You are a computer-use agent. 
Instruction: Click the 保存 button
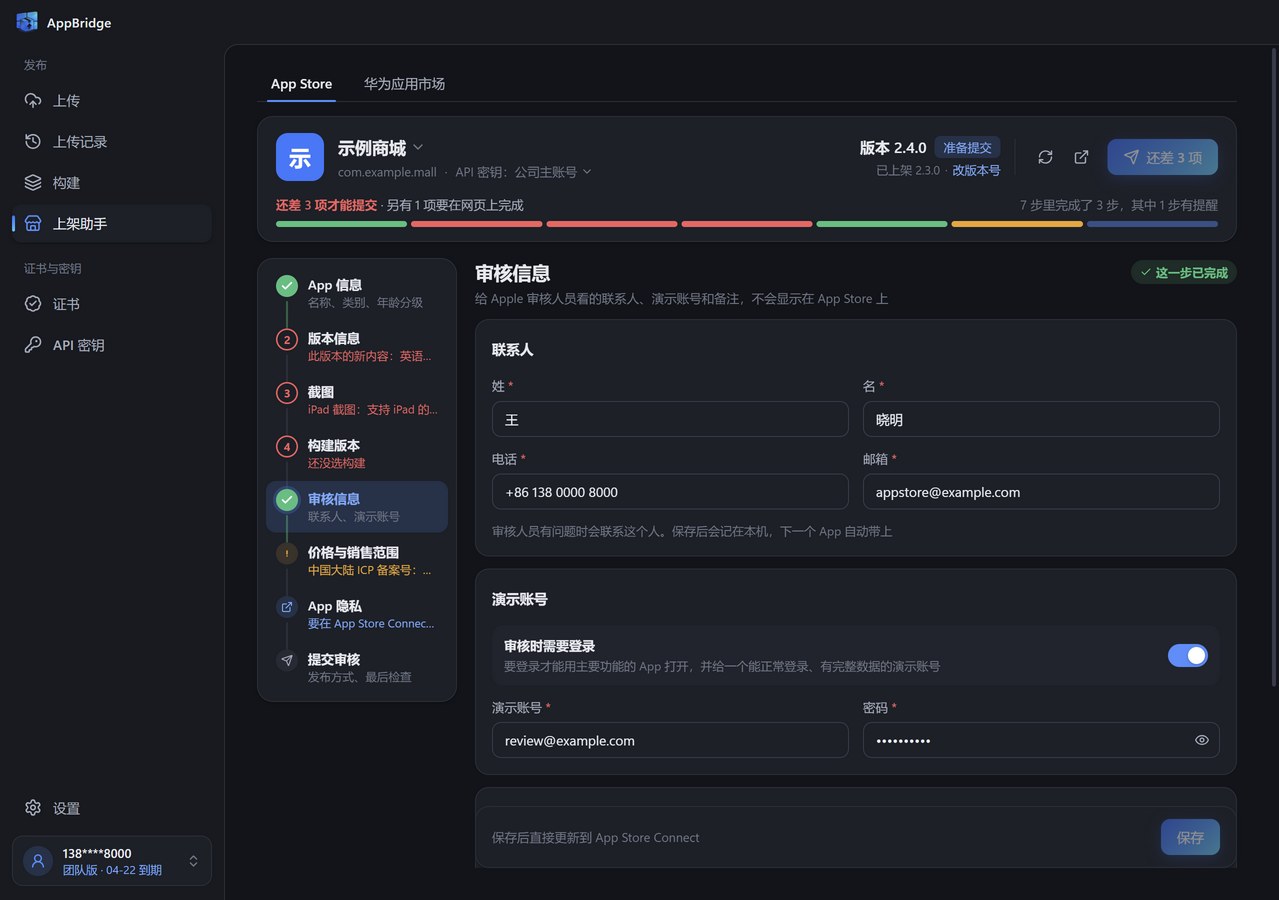pos(1190,837)
